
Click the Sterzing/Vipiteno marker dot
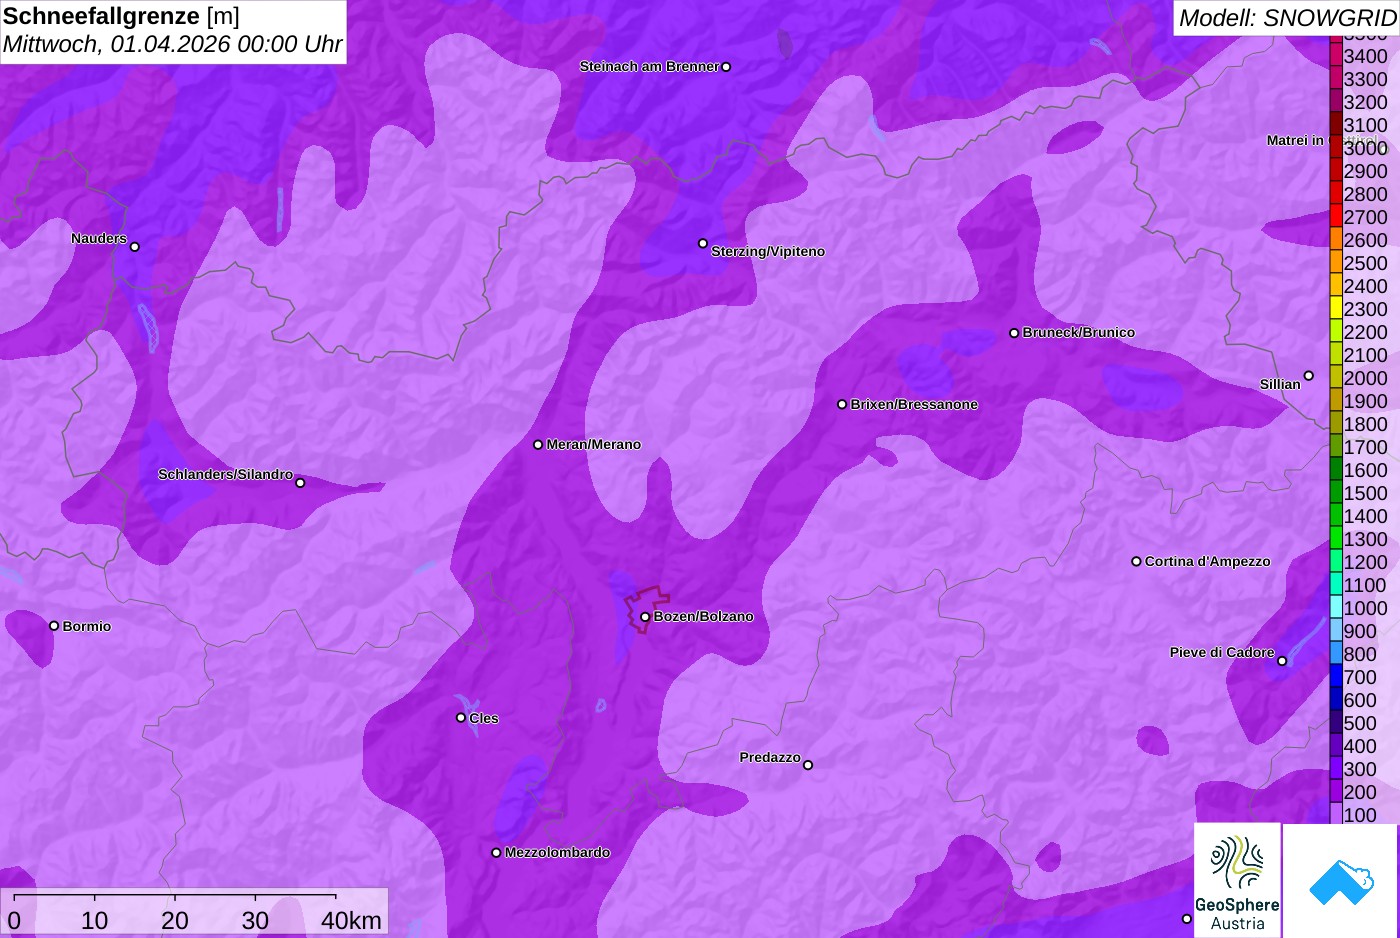point(703,243)
